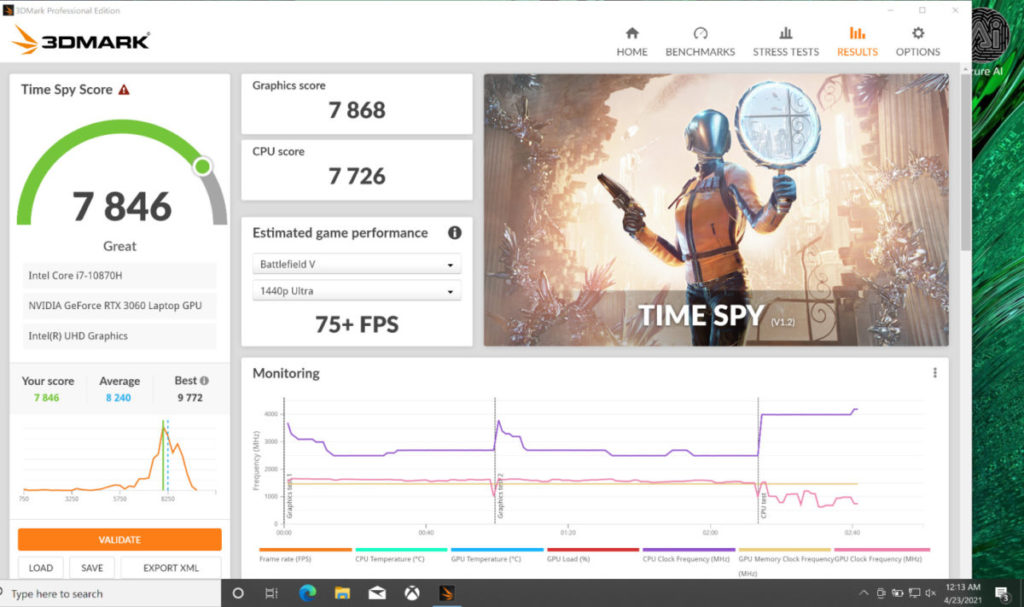1024x607 pixels.
Task: Open the 1440p Ultra resolution dropdown
Action: 357,291
